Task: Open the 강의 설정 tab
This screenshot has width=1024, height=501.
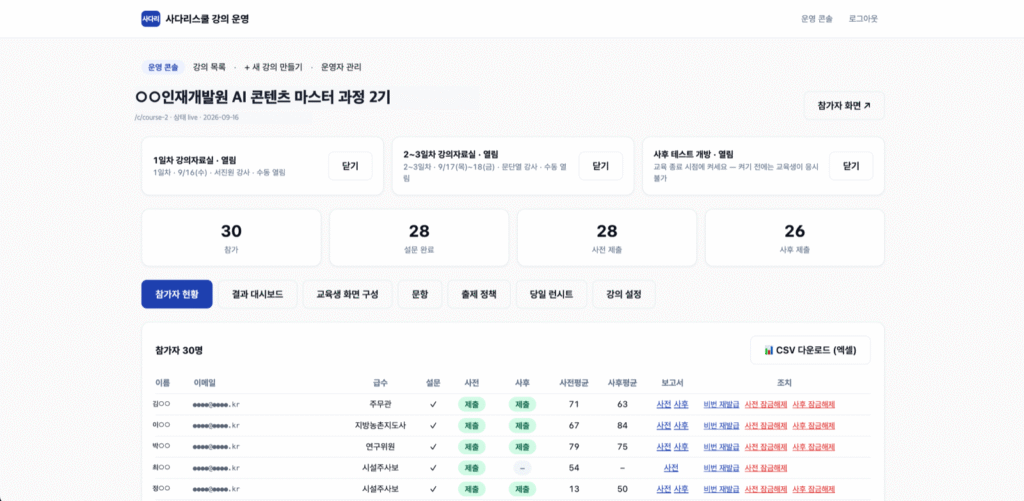Action: tap(624, 294)
